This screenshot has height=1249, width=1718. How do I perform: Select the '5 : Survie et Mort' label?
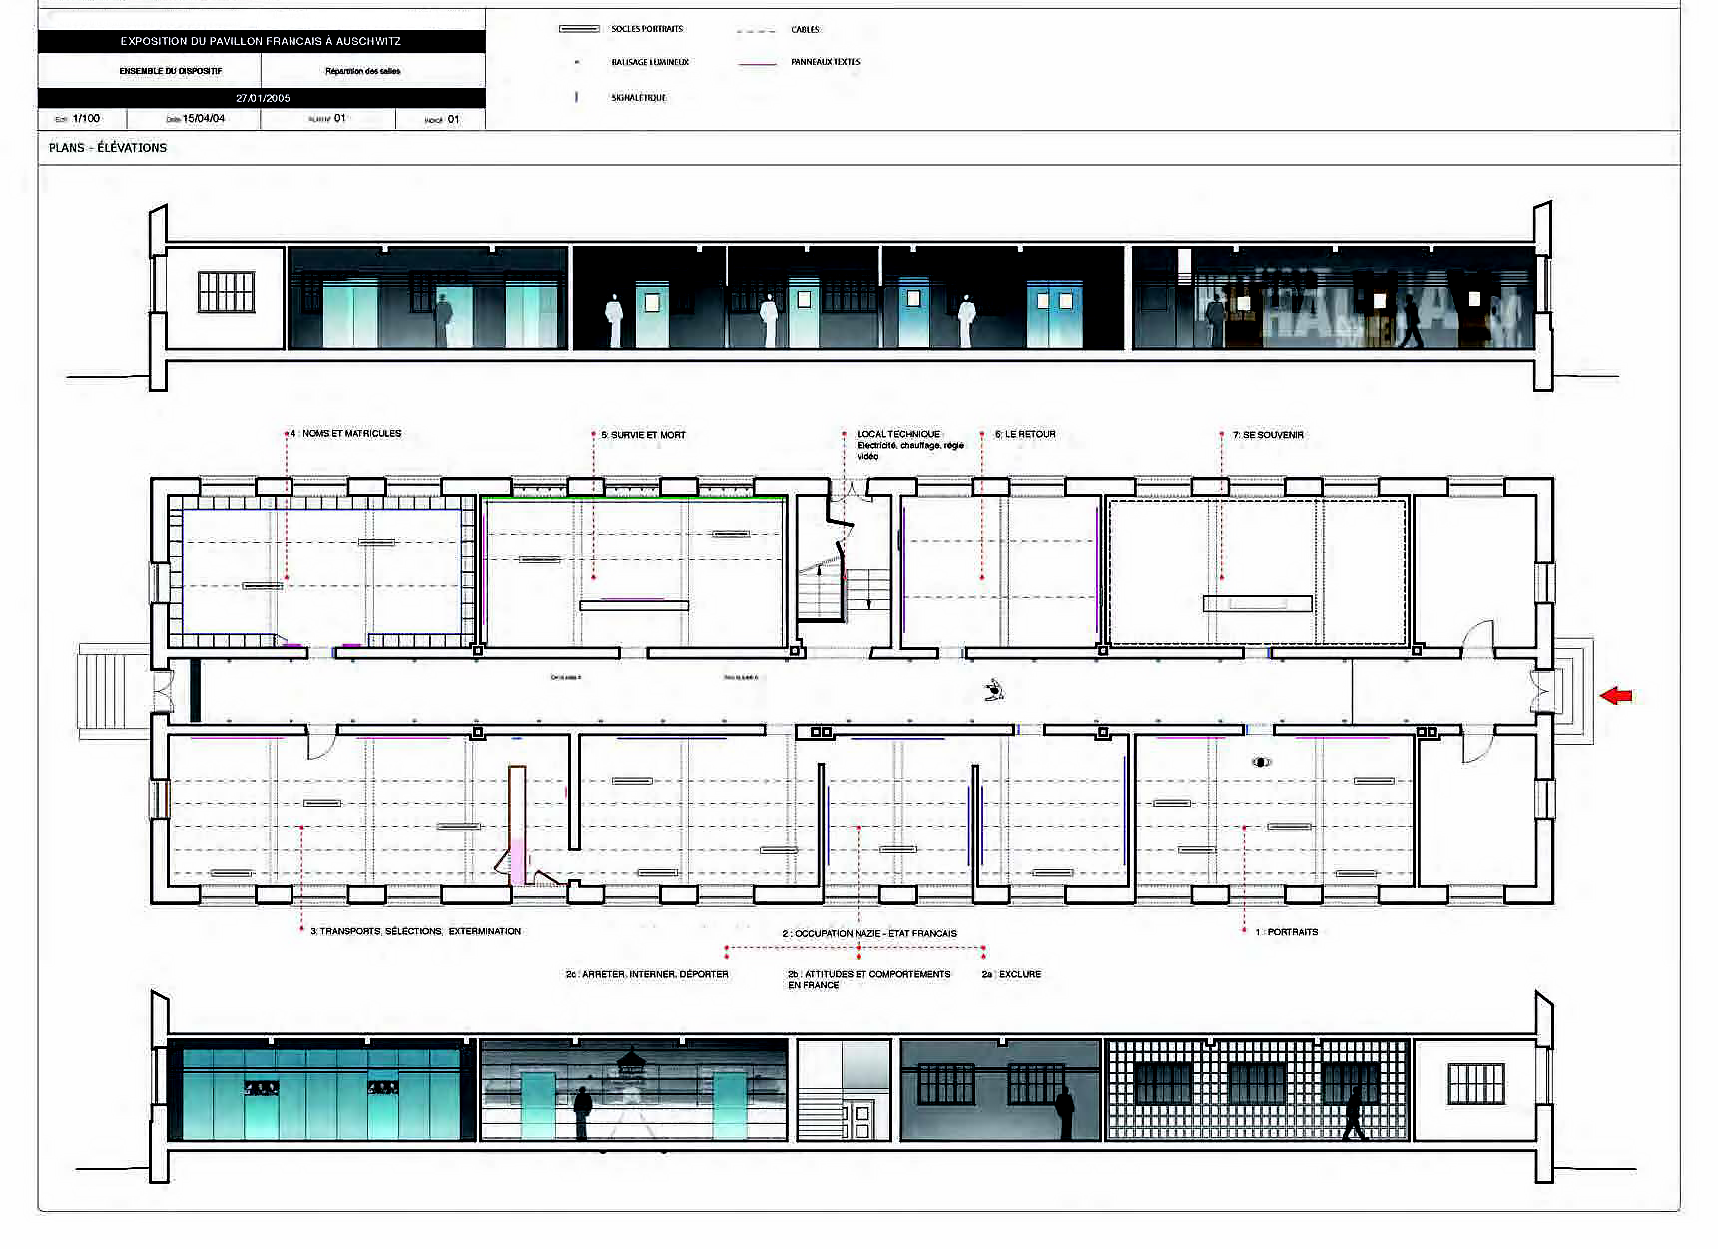coord(643,435)
